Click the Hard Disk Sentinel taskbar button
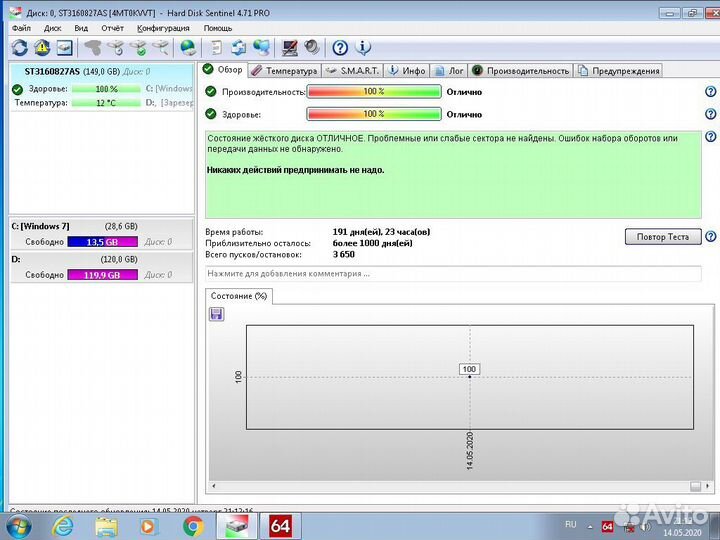Screen dimensions: 720x540 237,526
